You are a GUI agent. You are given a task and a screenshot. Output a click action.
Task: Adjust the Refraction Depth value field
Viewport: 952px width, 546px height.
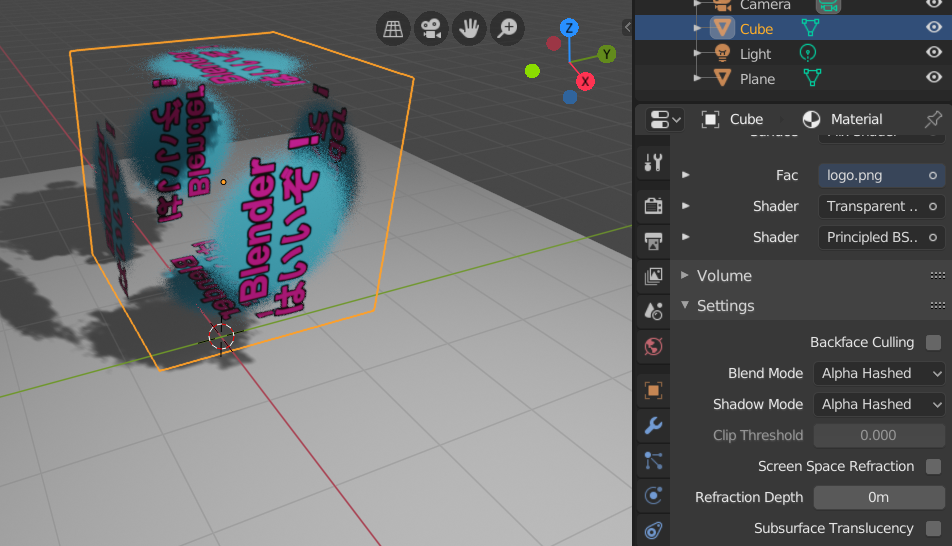pyautogui.click(x=879, y=497)
